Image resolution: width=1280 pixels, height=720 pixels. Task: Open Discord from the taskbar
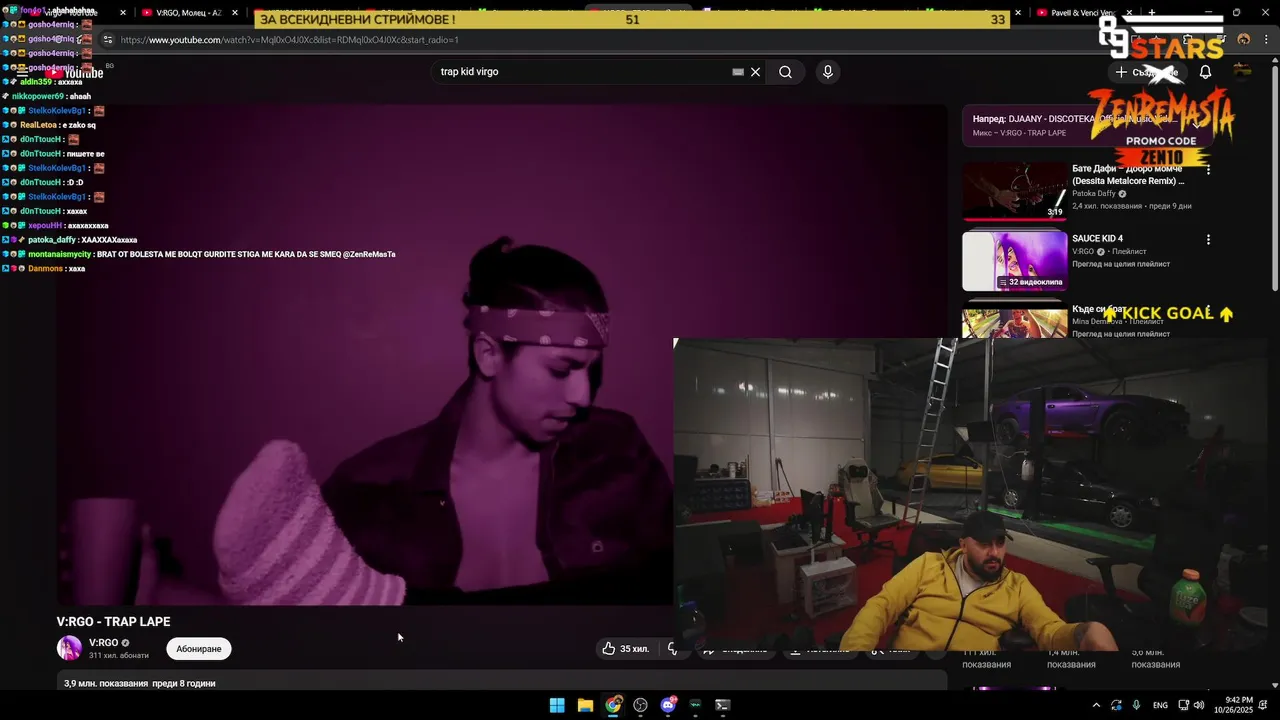click(668, 705)
